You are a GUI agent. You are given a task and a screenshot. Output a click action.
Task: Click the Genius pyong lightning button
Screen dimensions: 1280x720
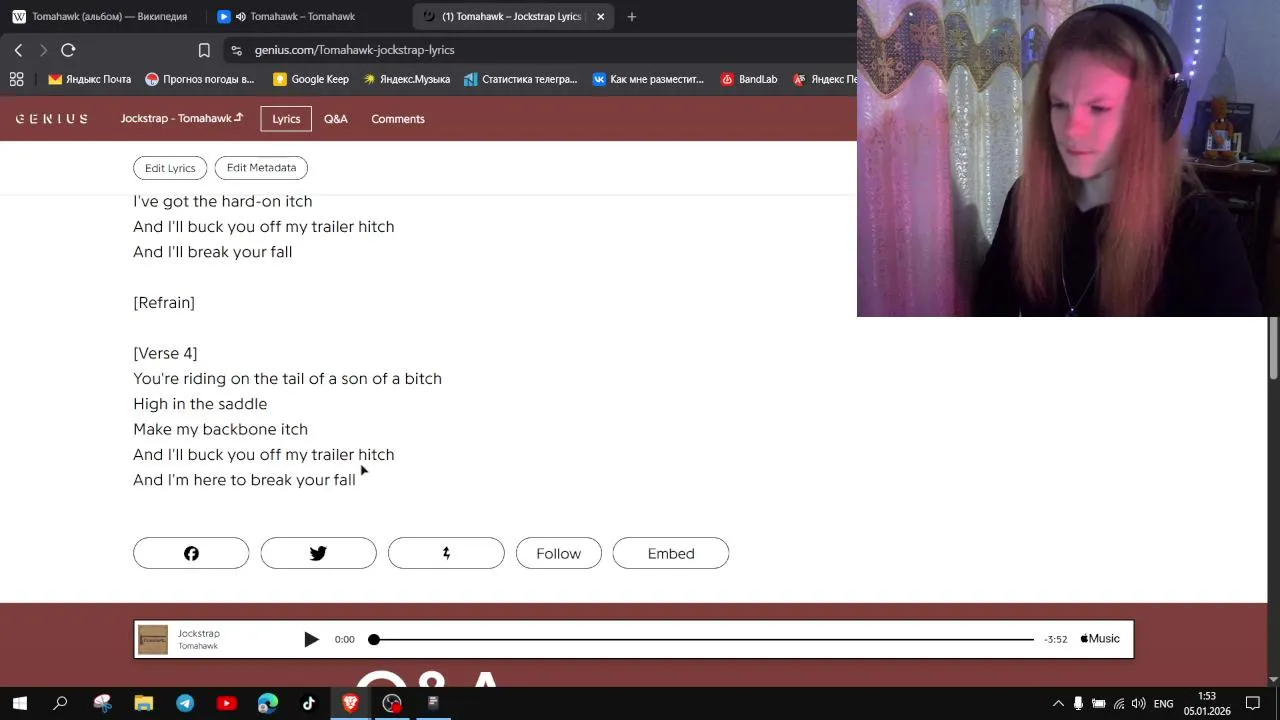tap(446, 553)
